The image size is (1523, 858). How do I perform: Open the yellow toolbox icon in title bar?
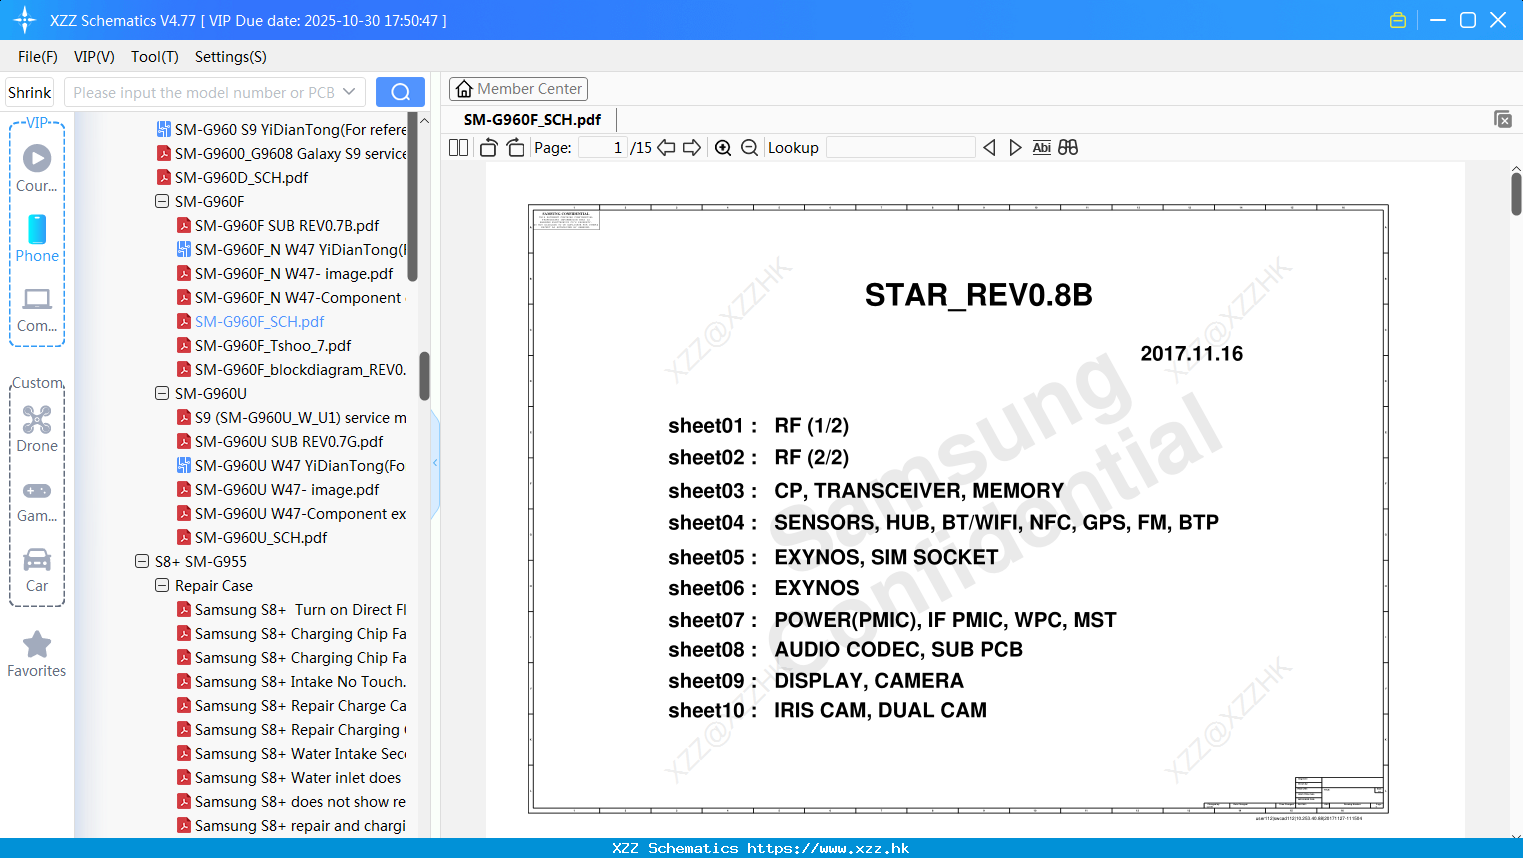[1398, 20]
